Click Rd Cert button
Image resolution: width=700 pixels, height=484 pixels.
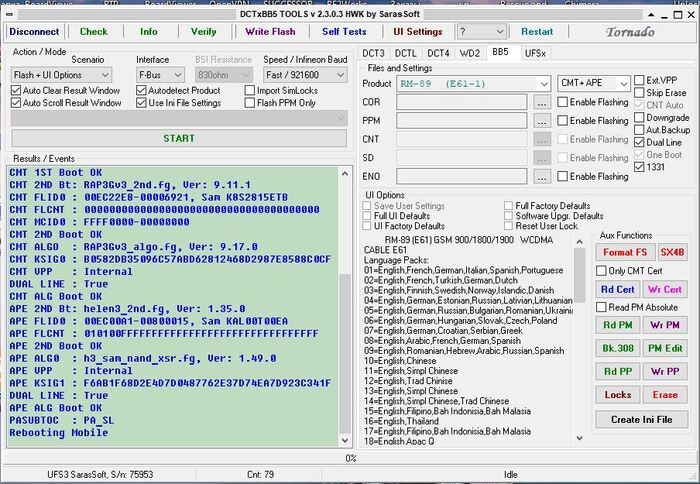[x=618, y=289]
